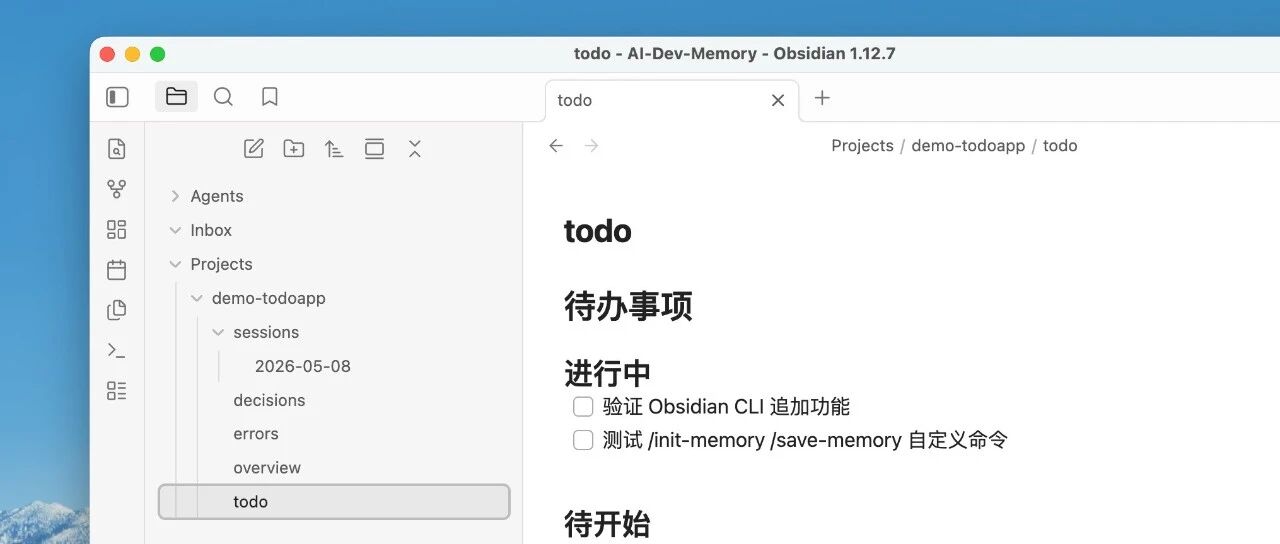Change the file sort order
This screenshot has height=544, width=1280.
[334, 149]
